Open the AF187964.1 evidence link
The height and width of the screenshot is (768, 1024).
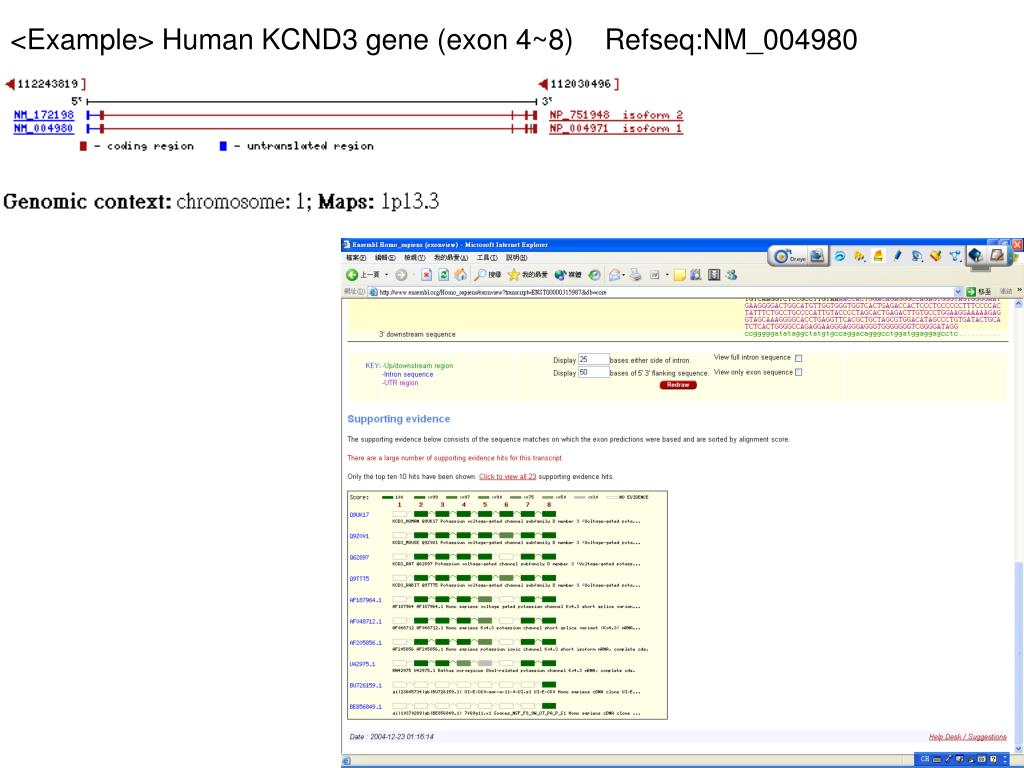click(366, 600)
